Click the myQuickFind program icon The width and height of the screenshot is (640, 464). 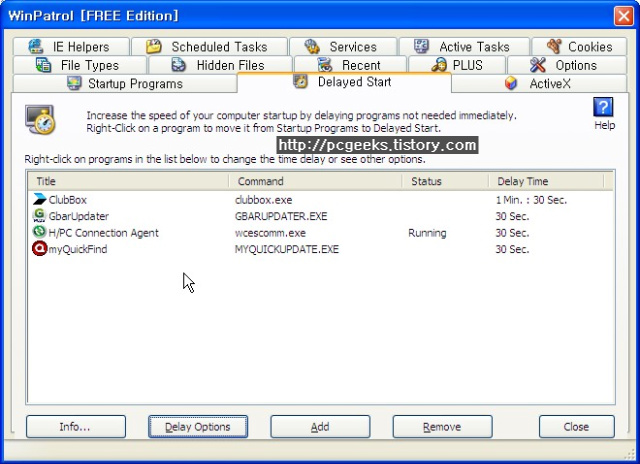tap(40, 249)
